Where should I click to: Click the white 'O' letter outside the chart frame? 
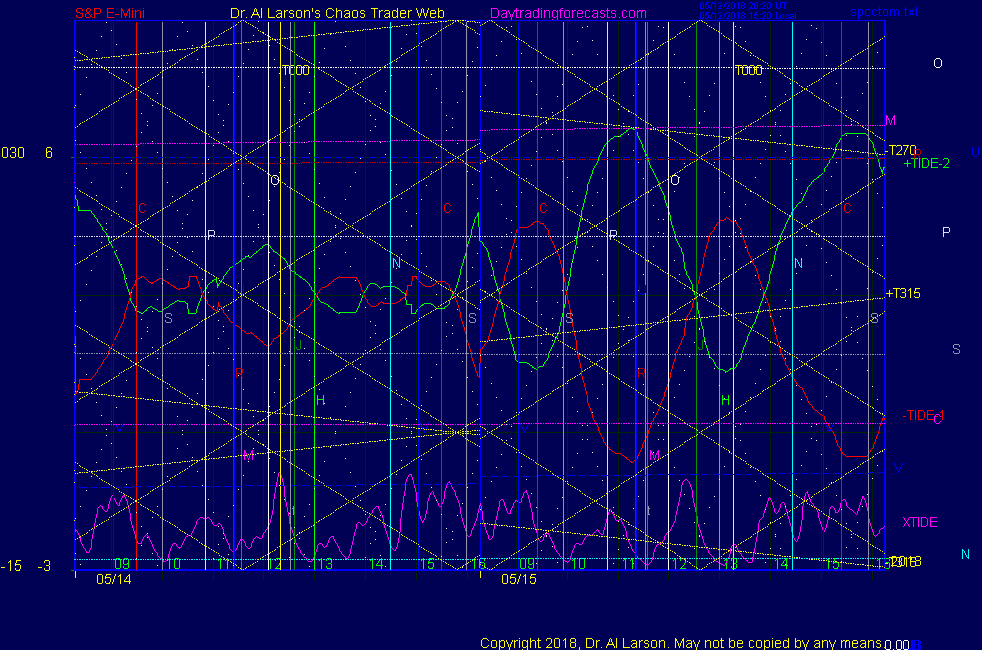938,63
